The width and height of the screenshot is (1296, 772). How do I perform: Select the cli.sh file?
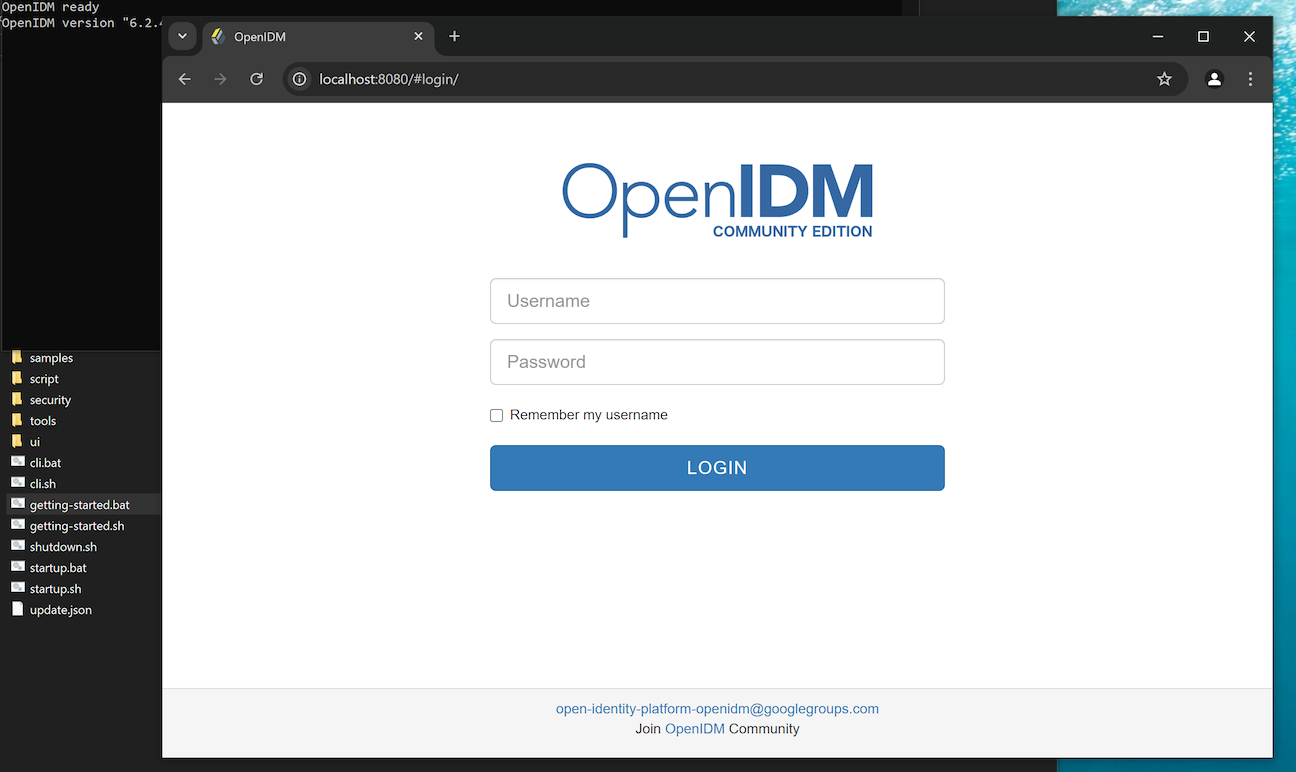43,484
